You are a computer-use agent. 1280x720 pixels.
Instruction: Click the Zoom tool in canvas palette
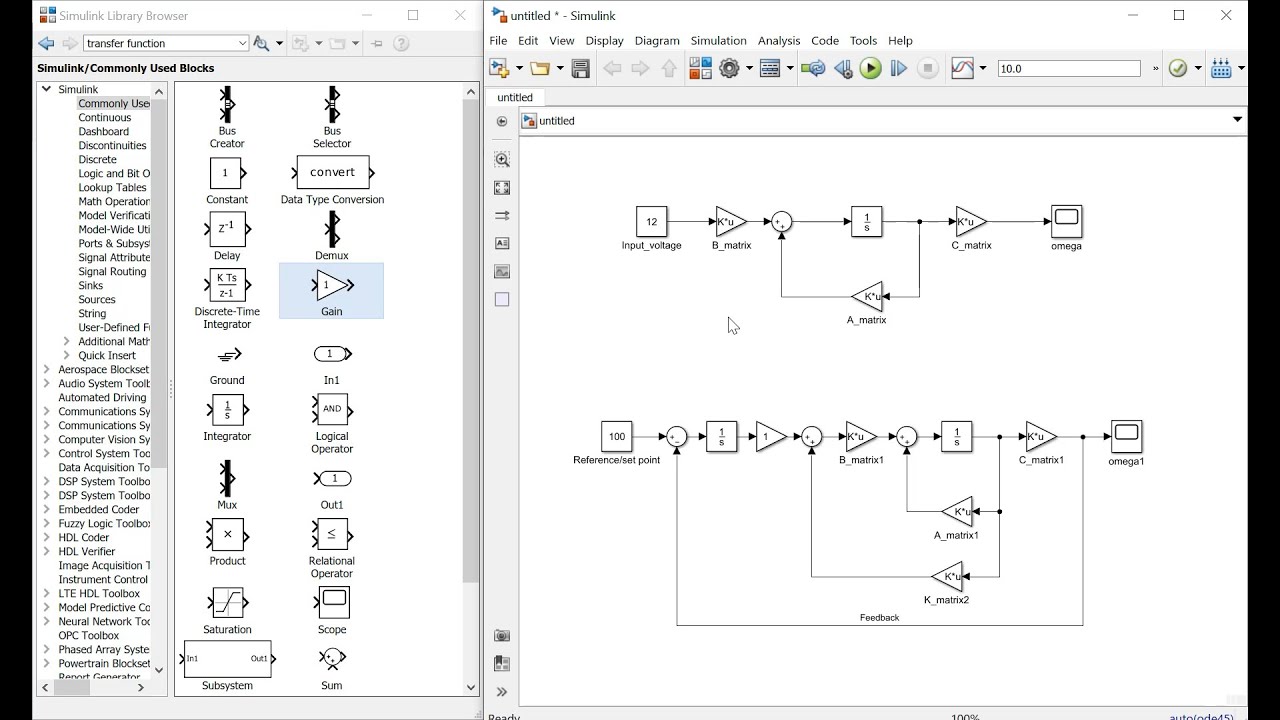[502, 159]
